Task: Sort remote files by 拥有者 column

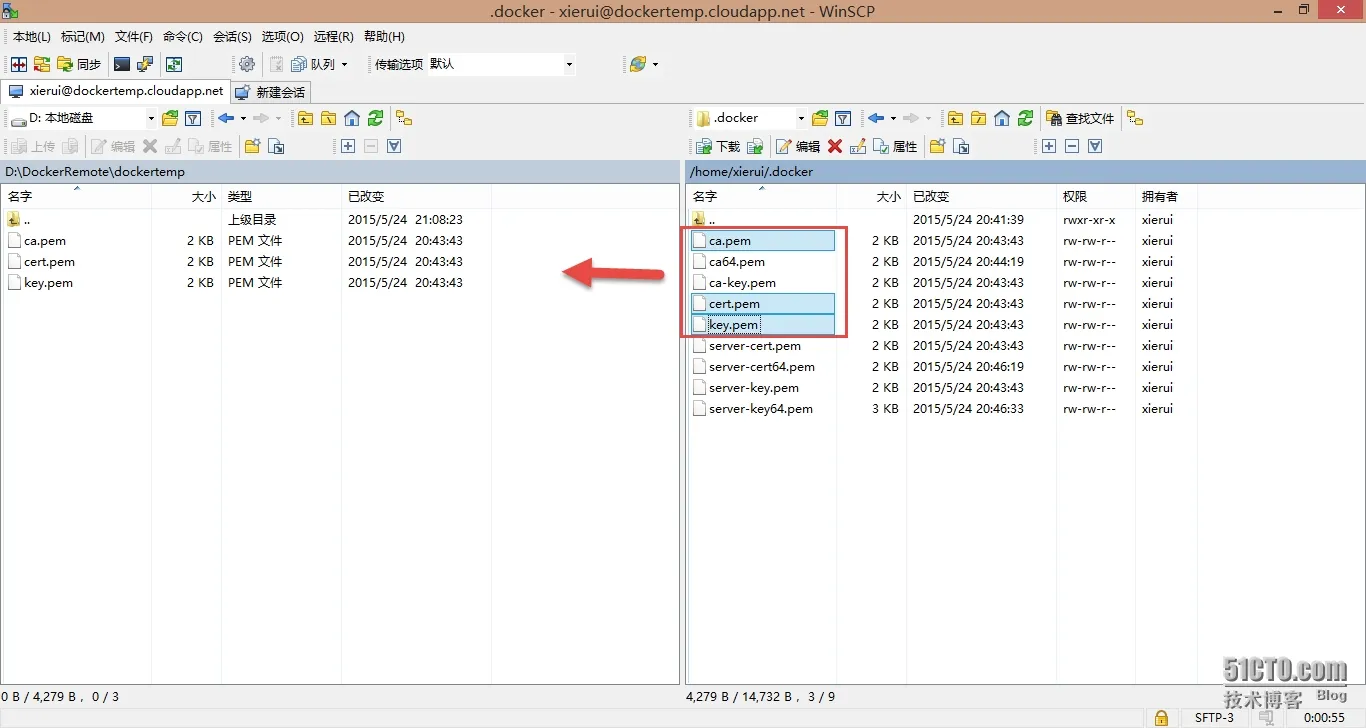Action: tap(1166, 197)
